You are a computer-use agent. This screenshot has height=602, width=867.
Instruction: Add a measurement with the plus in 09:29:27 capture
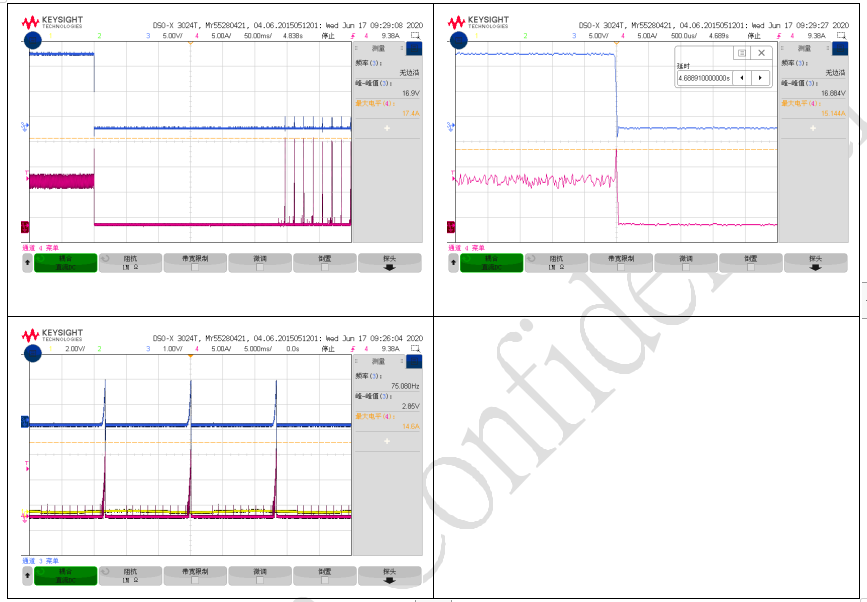tap(813, 128)
